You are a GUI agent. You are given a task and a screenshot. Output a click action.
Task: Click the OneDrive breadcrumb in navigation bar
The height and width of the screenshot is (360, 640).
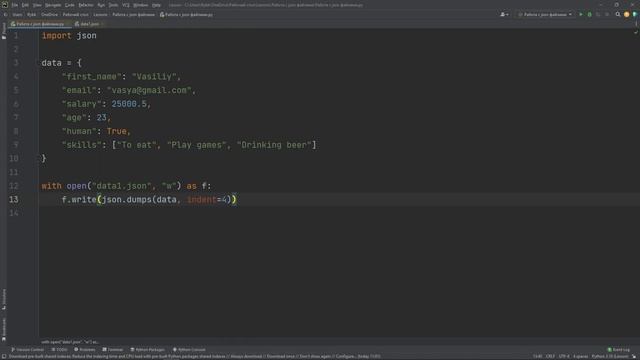(x=49, y=15)
